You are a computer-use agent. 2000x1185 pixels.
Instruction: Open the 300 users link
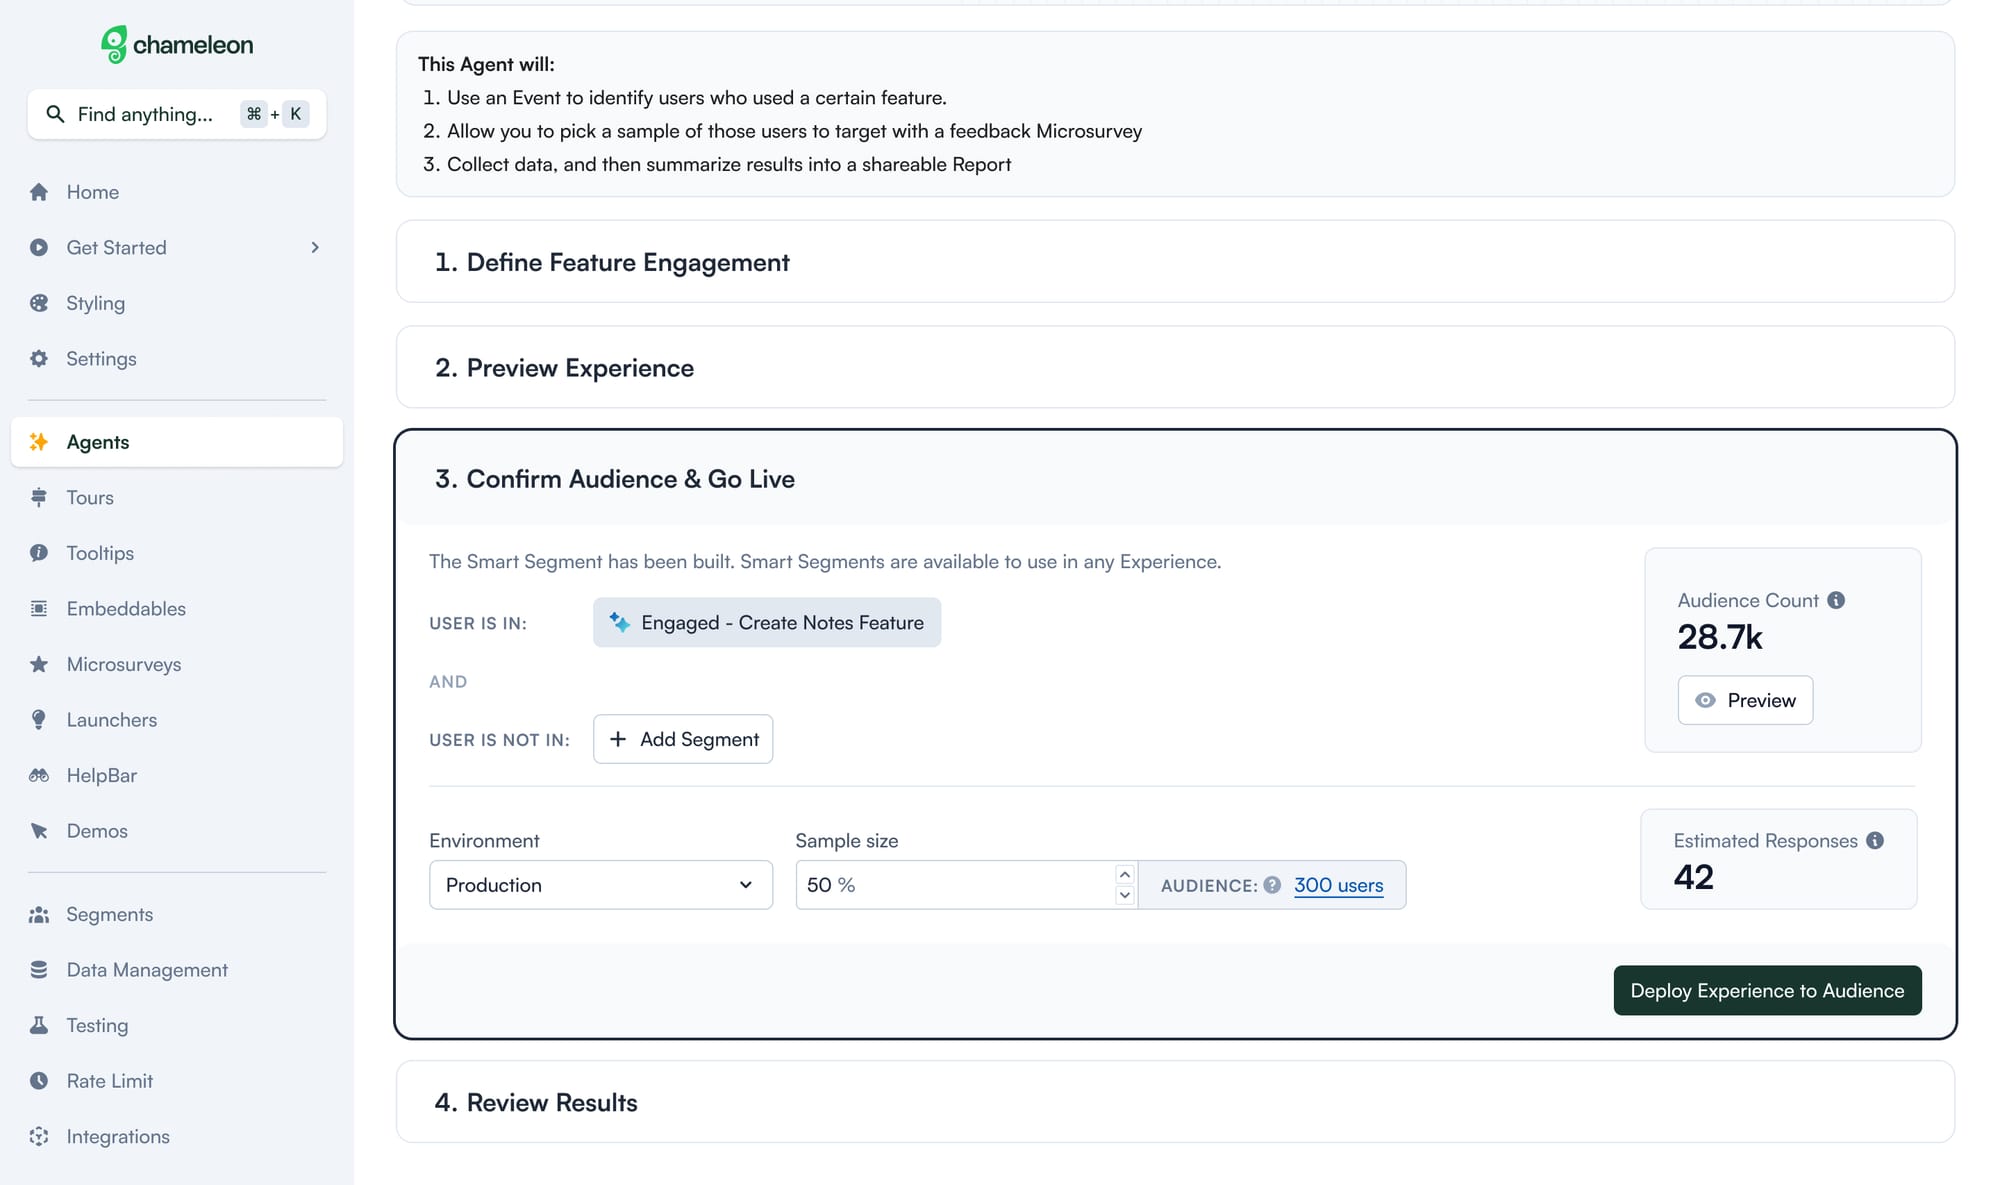click(x=1338, y=885)
